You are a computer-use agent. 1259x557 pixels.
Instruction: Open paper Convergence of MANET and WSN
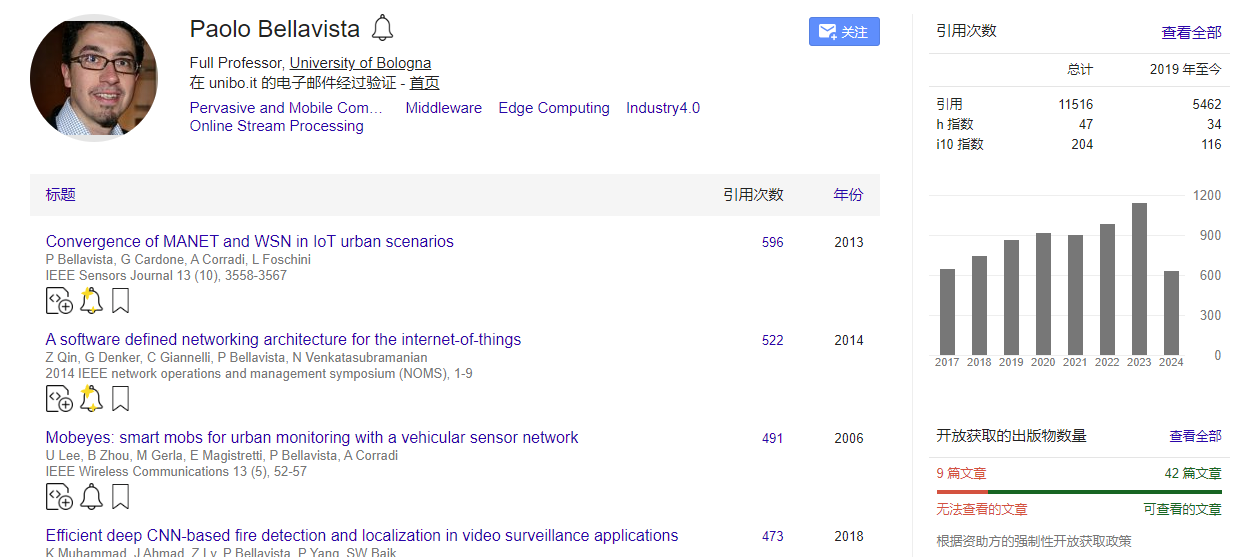point(250,241)
